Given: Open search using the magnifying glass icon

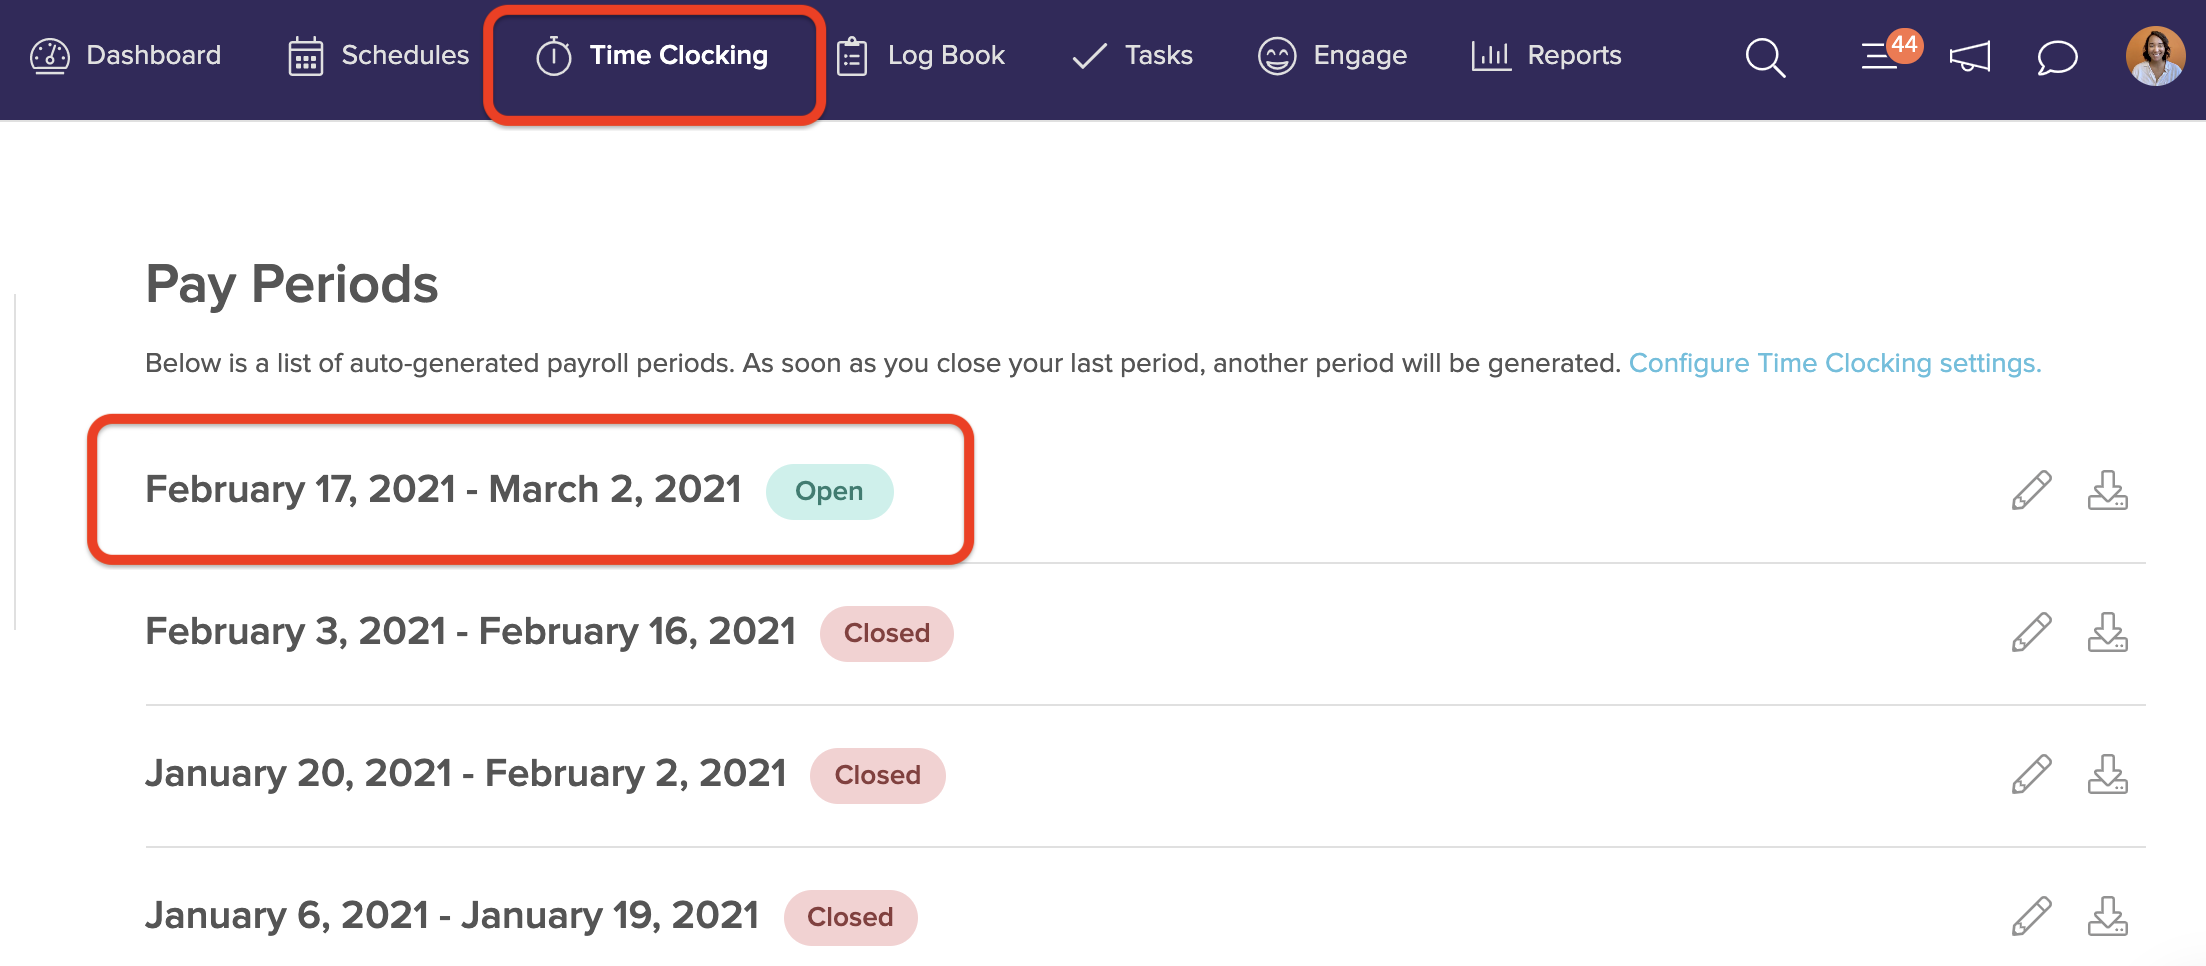Looking at the screenshot, I should (1765, 58).
